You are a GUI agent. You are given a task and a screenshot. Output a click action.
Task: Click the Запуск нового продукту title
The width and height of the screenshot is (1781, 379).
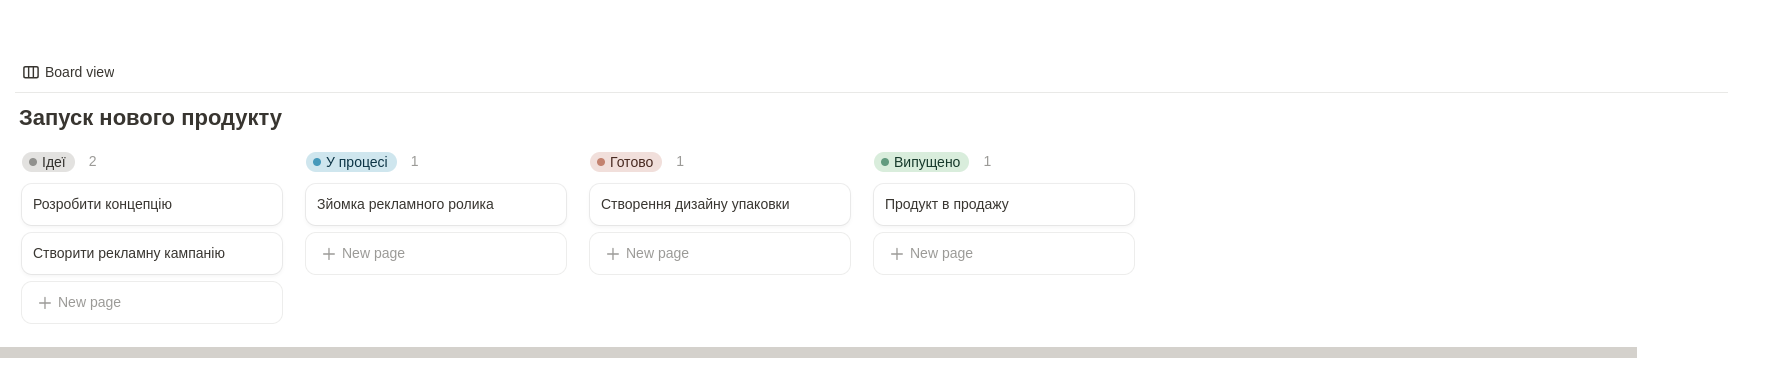pos(150,118)
